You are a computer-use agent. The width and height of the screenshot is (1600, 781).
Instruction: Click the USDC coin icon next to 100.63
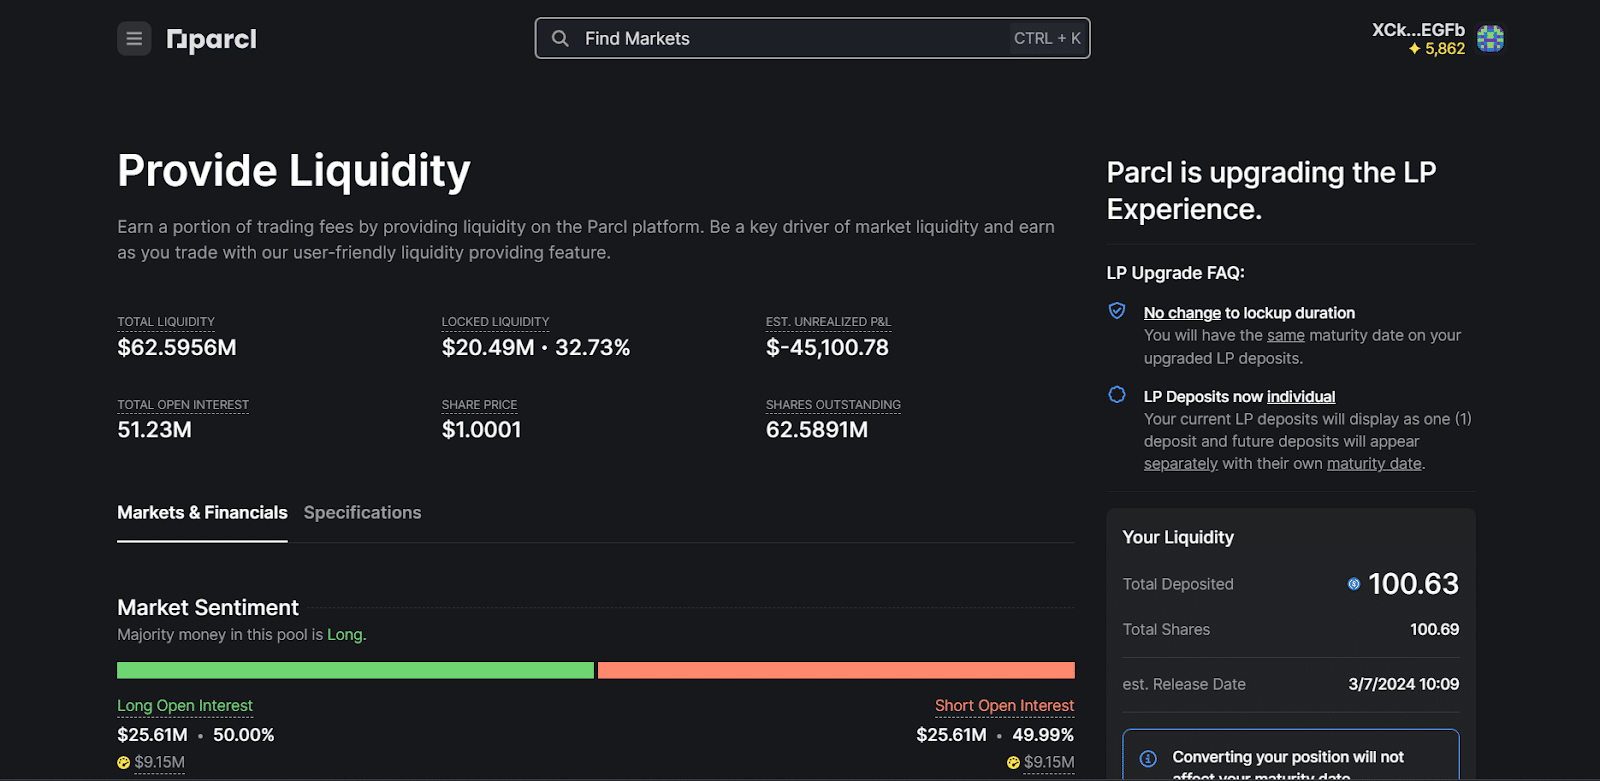[1354, 584]
